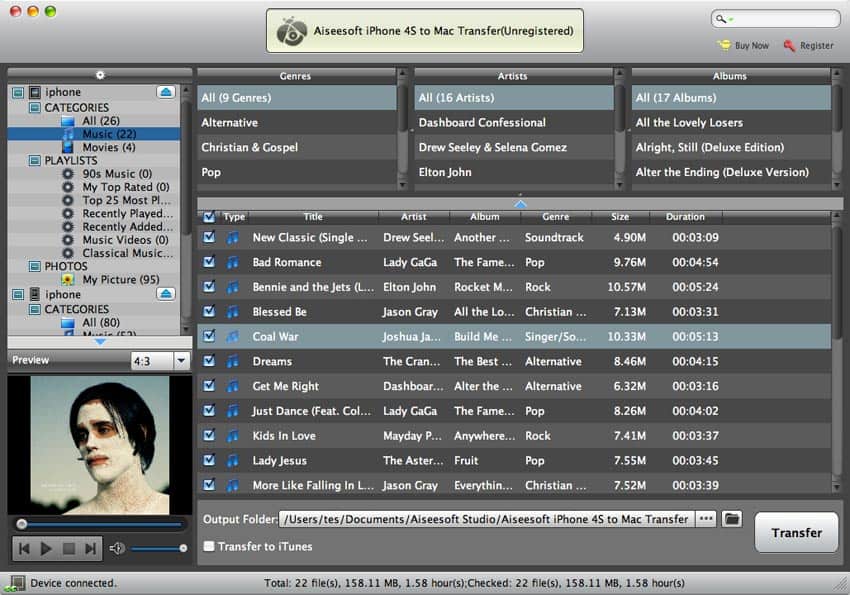Click the Aiseesoft app logo icon
The height and width of the screenshot is (595, 850).
pyautogui.click(x=292, y=31)
